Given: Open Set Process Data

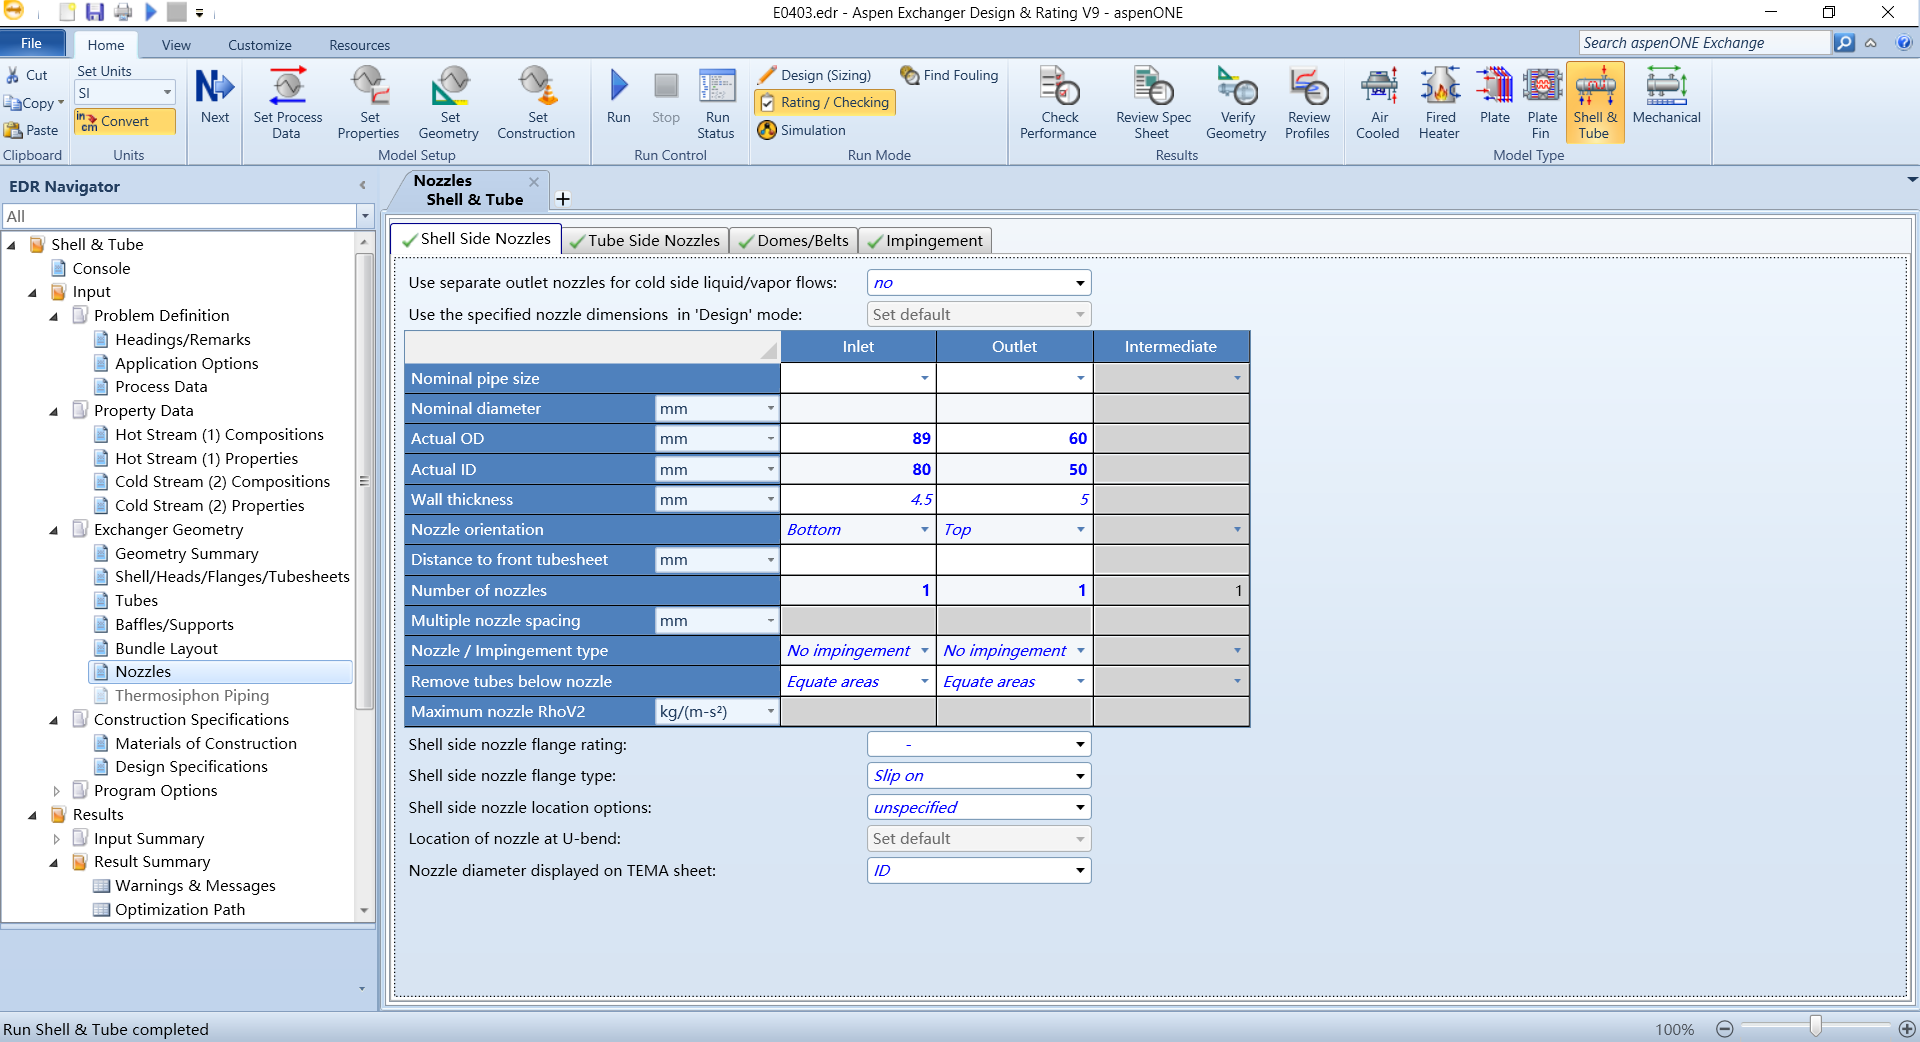Looking at the screenshot, I should click(288, 103).
